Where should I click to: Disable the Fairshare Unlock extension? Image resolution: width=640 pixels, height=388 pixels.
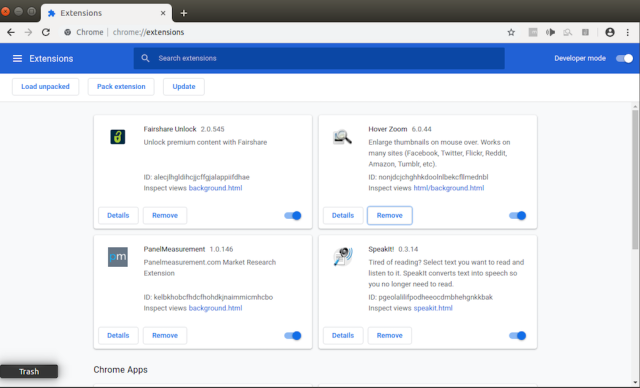[x=293, y=215]
